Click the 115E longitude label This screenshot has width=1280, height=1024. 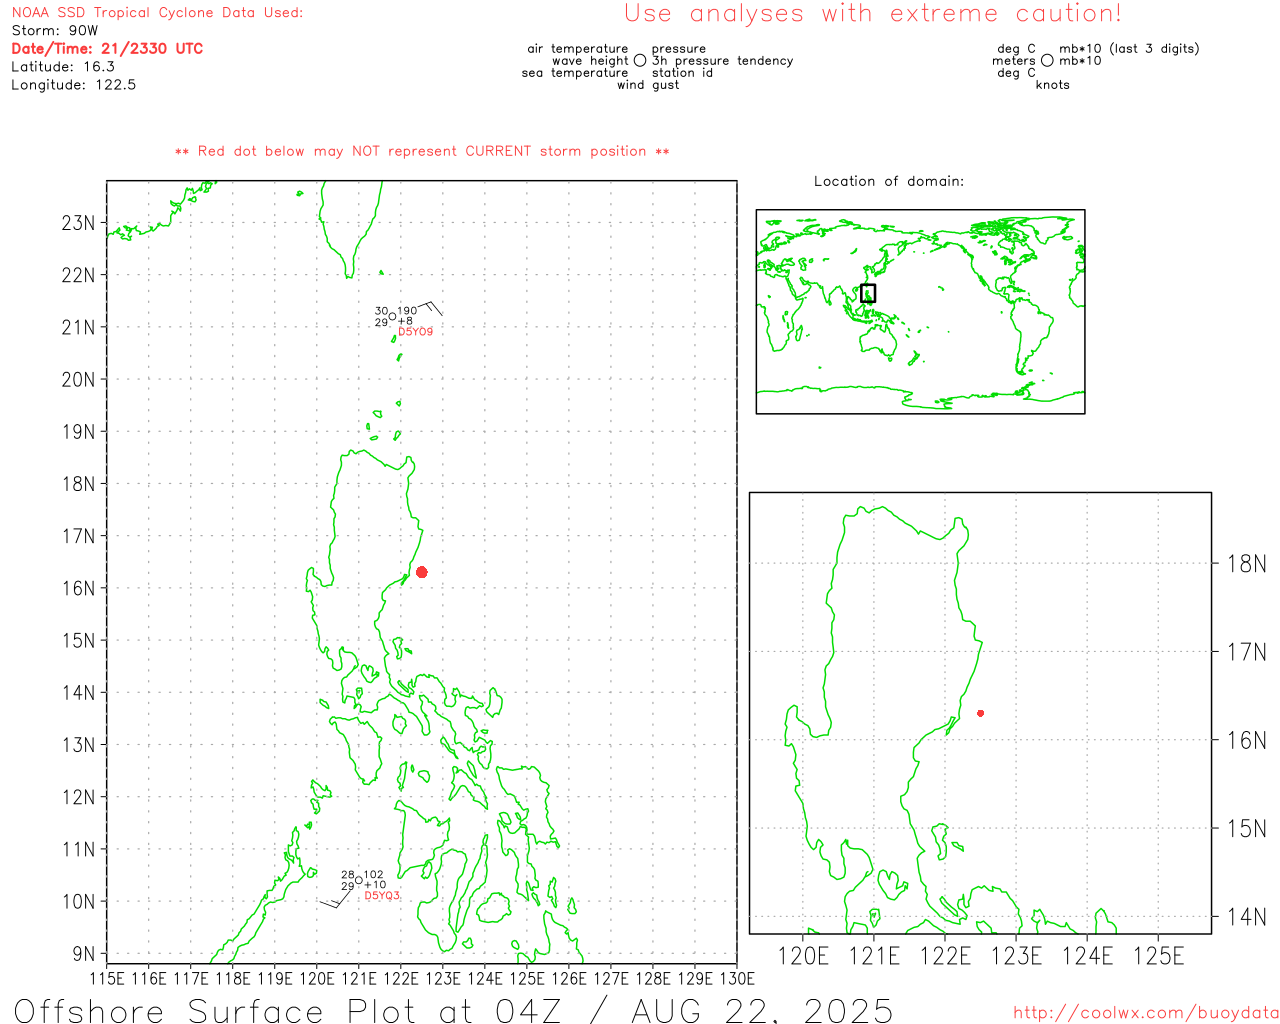click(107, 978)
